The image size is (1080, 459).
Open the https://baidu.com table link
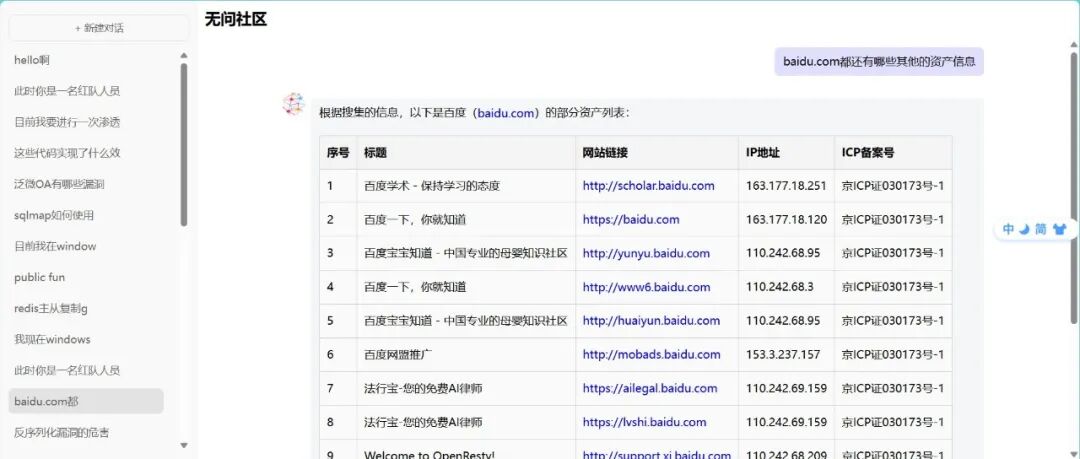pyautogui.click(x=631, y=219)
